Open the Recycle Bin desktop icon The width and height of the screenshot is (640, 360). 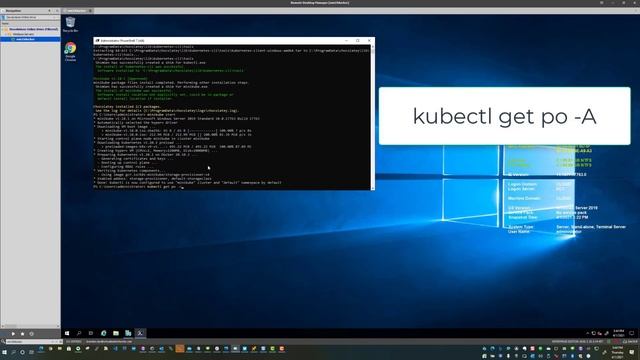pyautogui.click(x=70, y=24)
